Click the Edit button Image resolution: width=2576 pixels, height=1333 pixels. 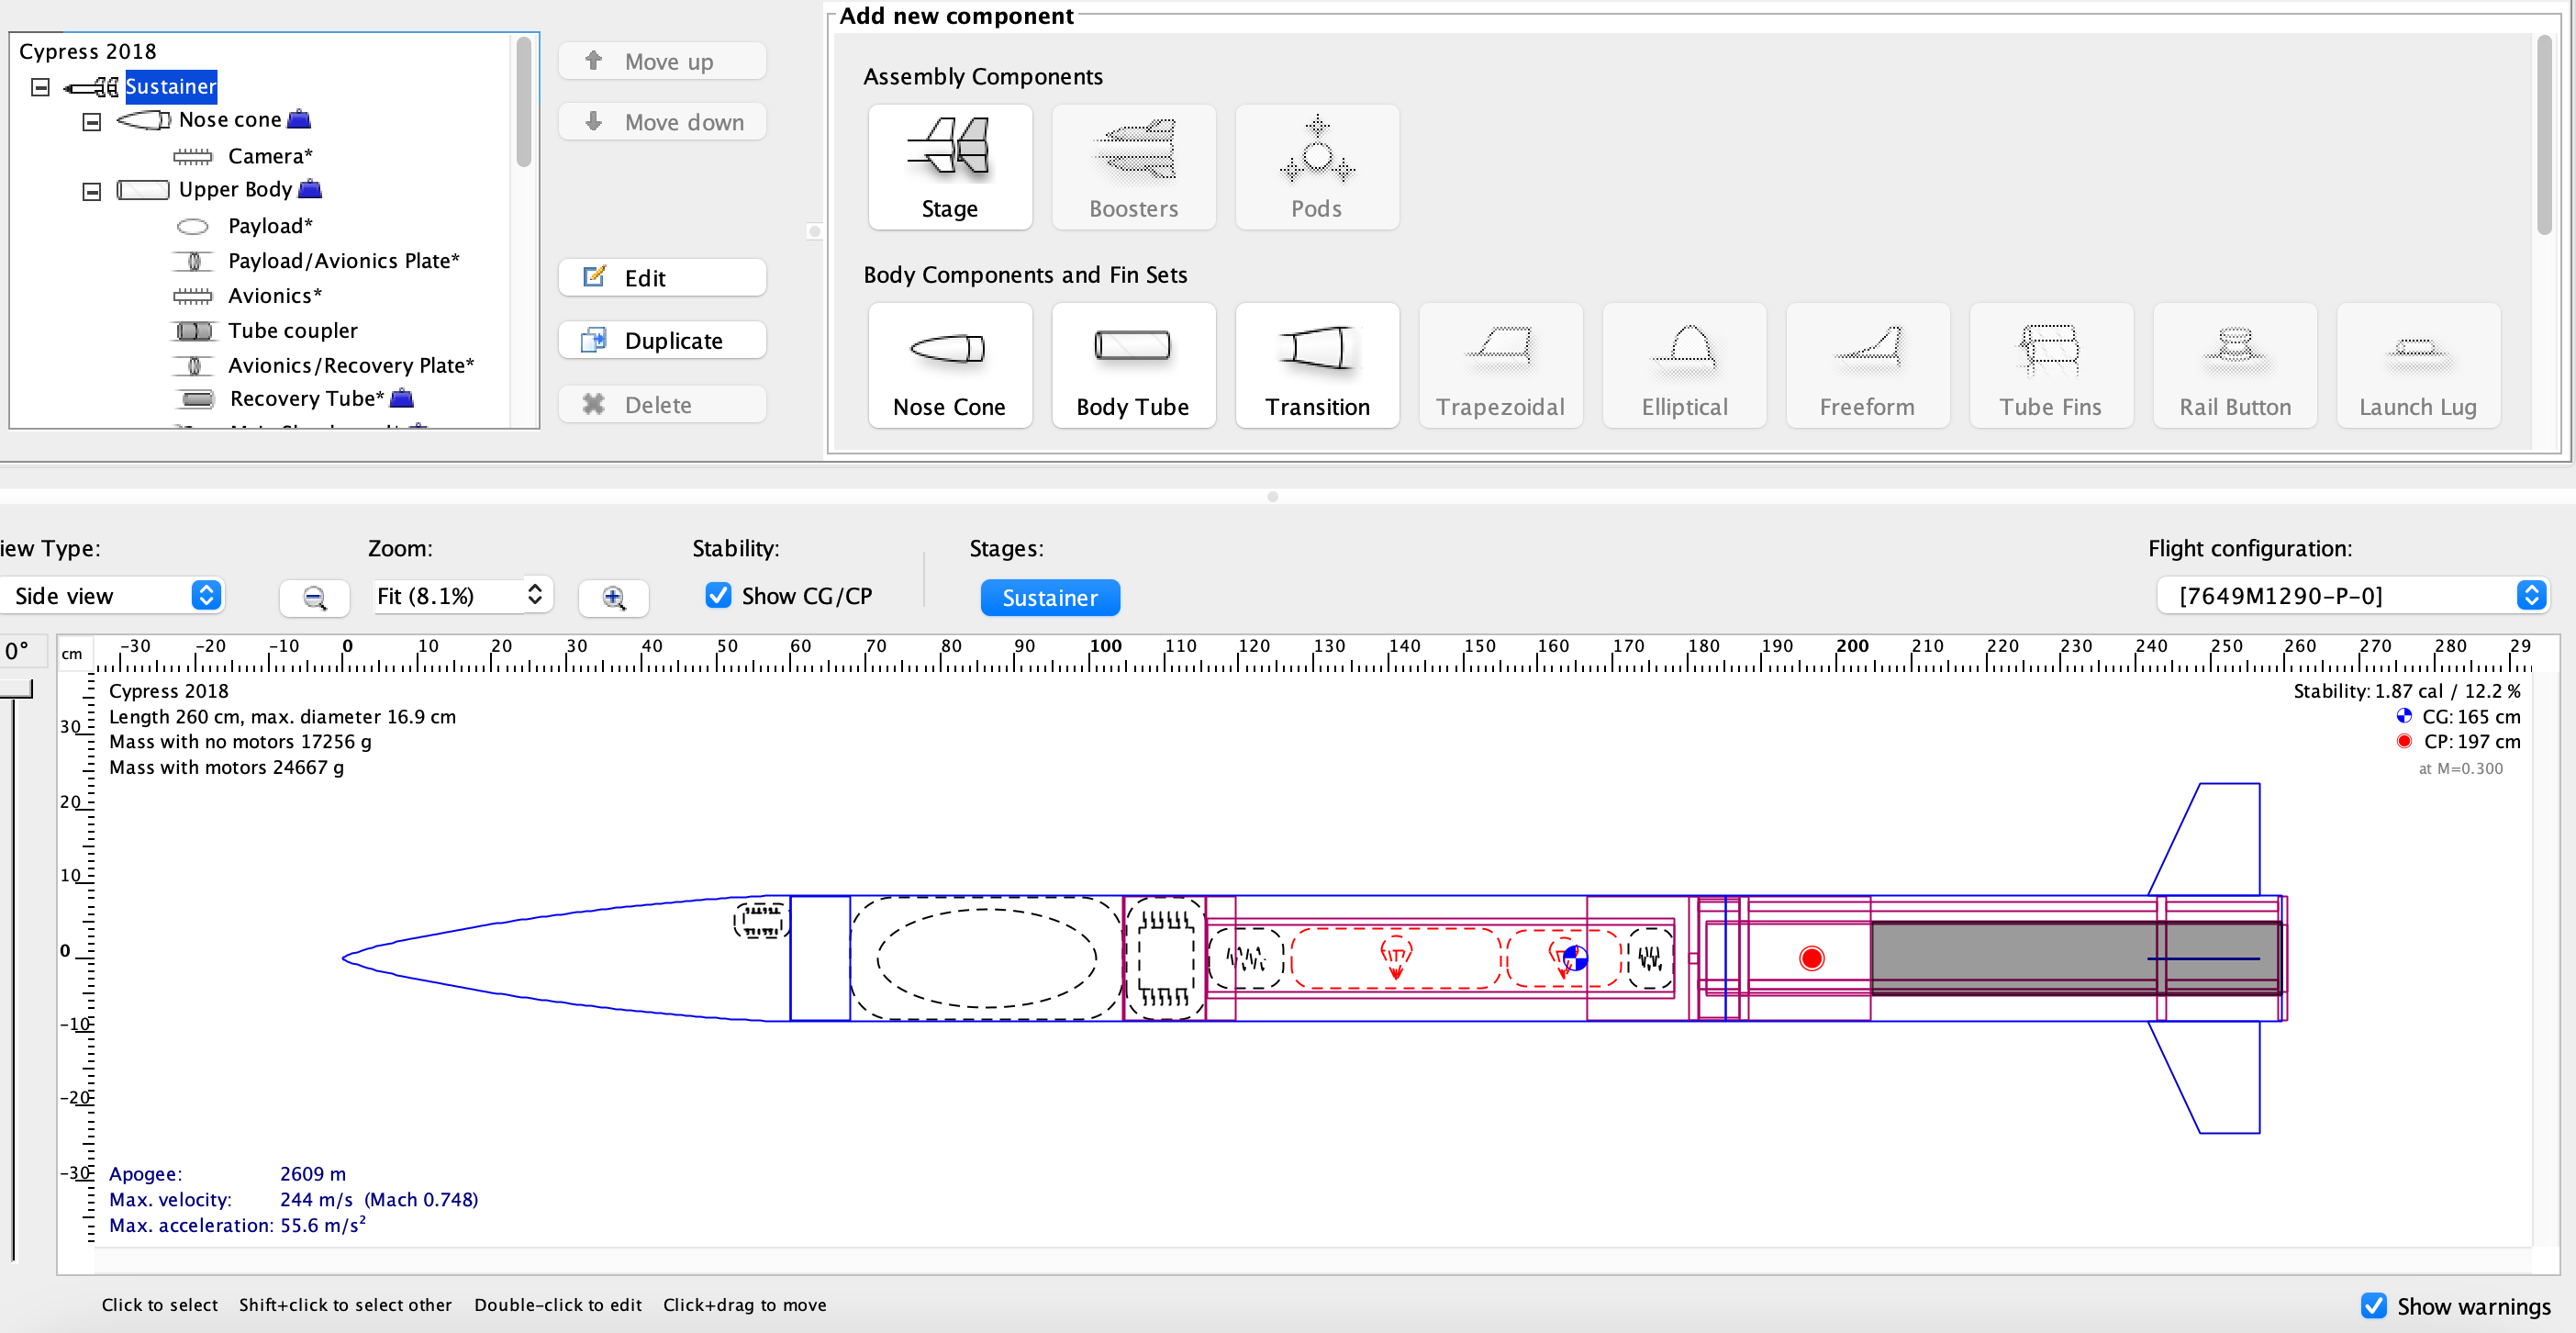(x=661, y=278)
